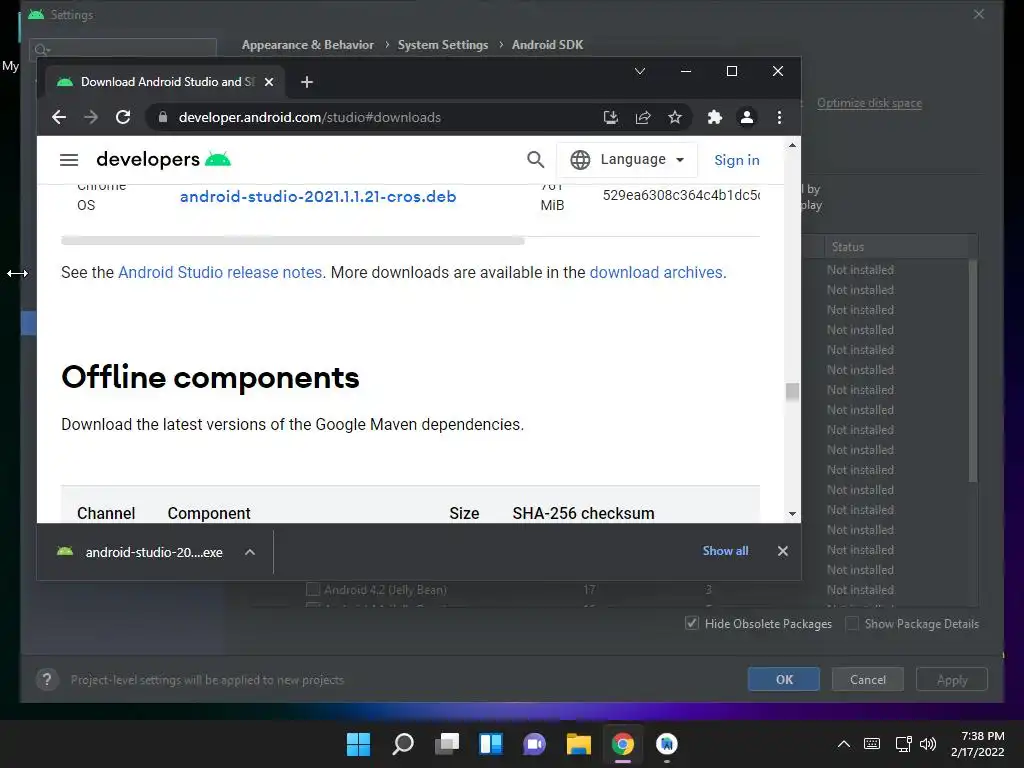The width and height of the screenshot is (1024, 768).
Task: Open Chrome three-dot menu
Action: pyautogui.click(x=779, y=118)
